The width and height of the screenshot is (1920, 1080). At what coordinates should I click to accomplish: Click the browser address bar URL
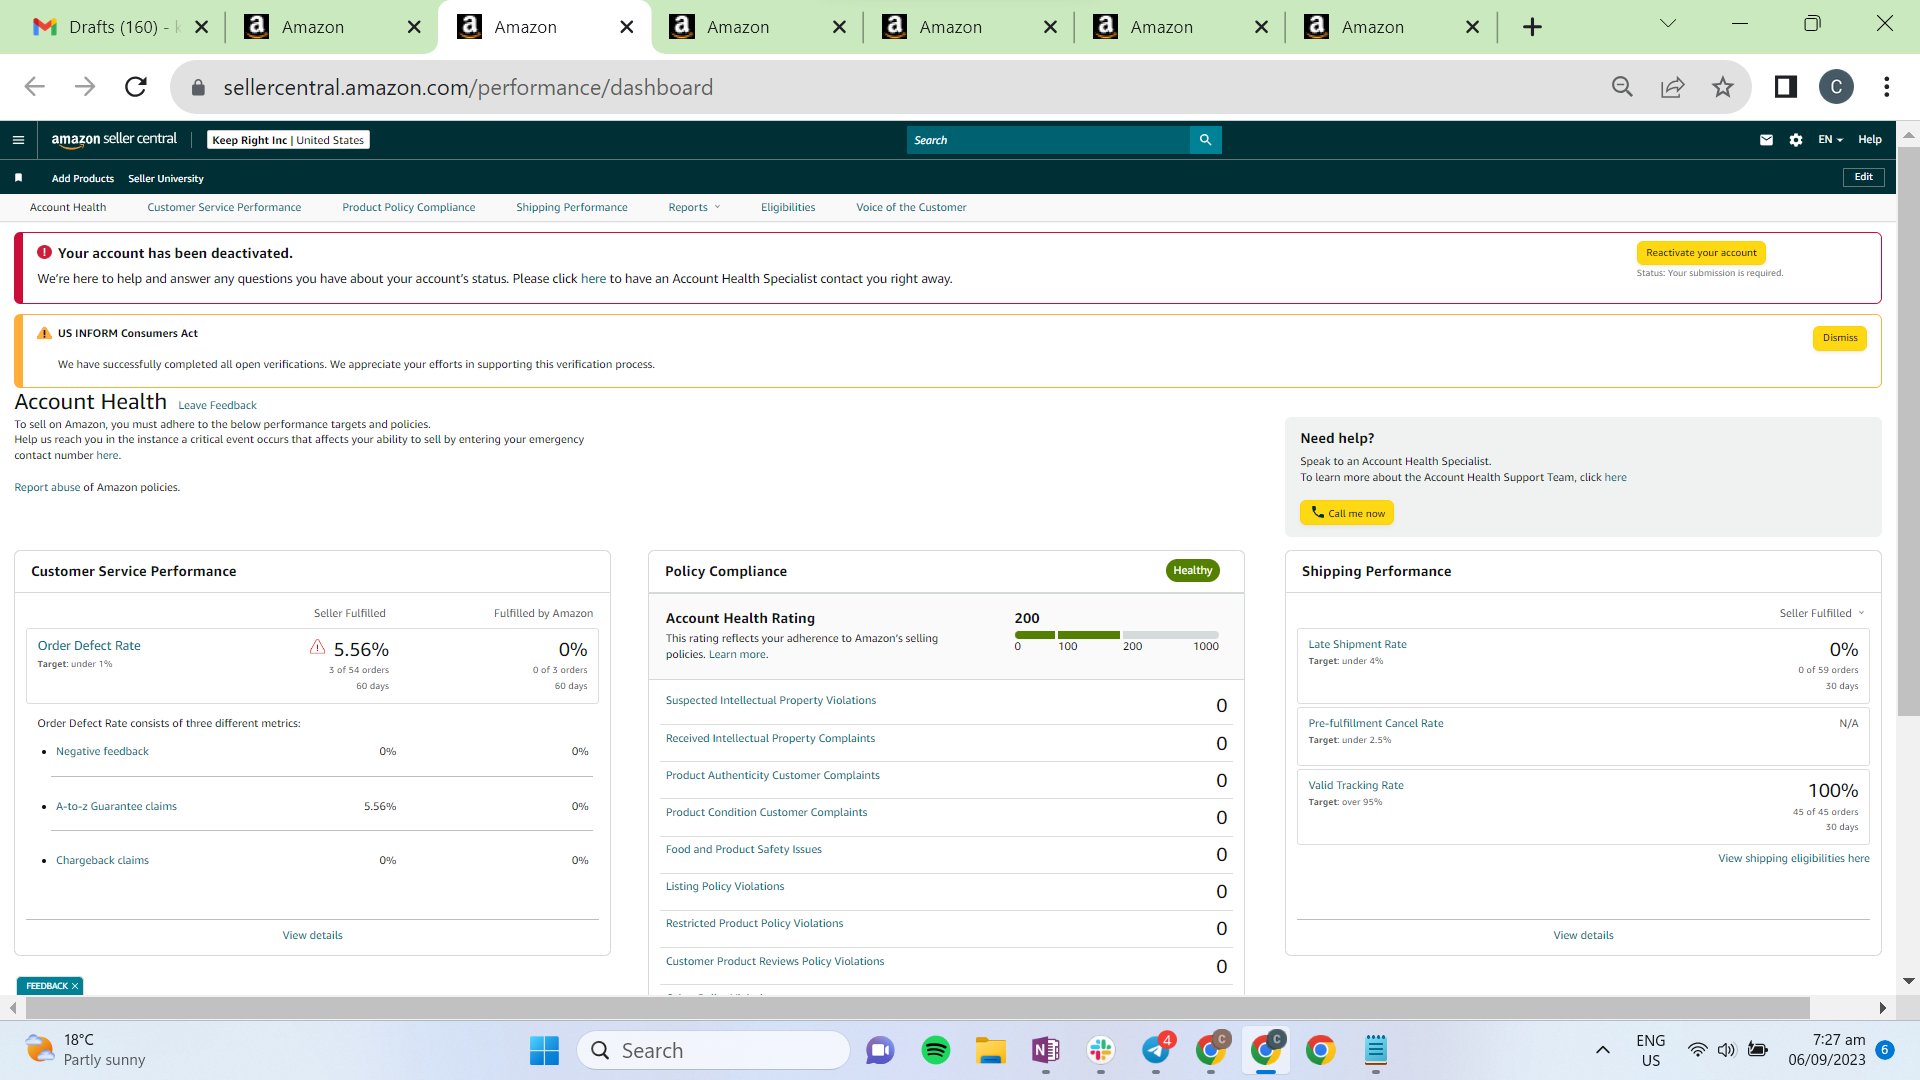[x=468, y=87]
